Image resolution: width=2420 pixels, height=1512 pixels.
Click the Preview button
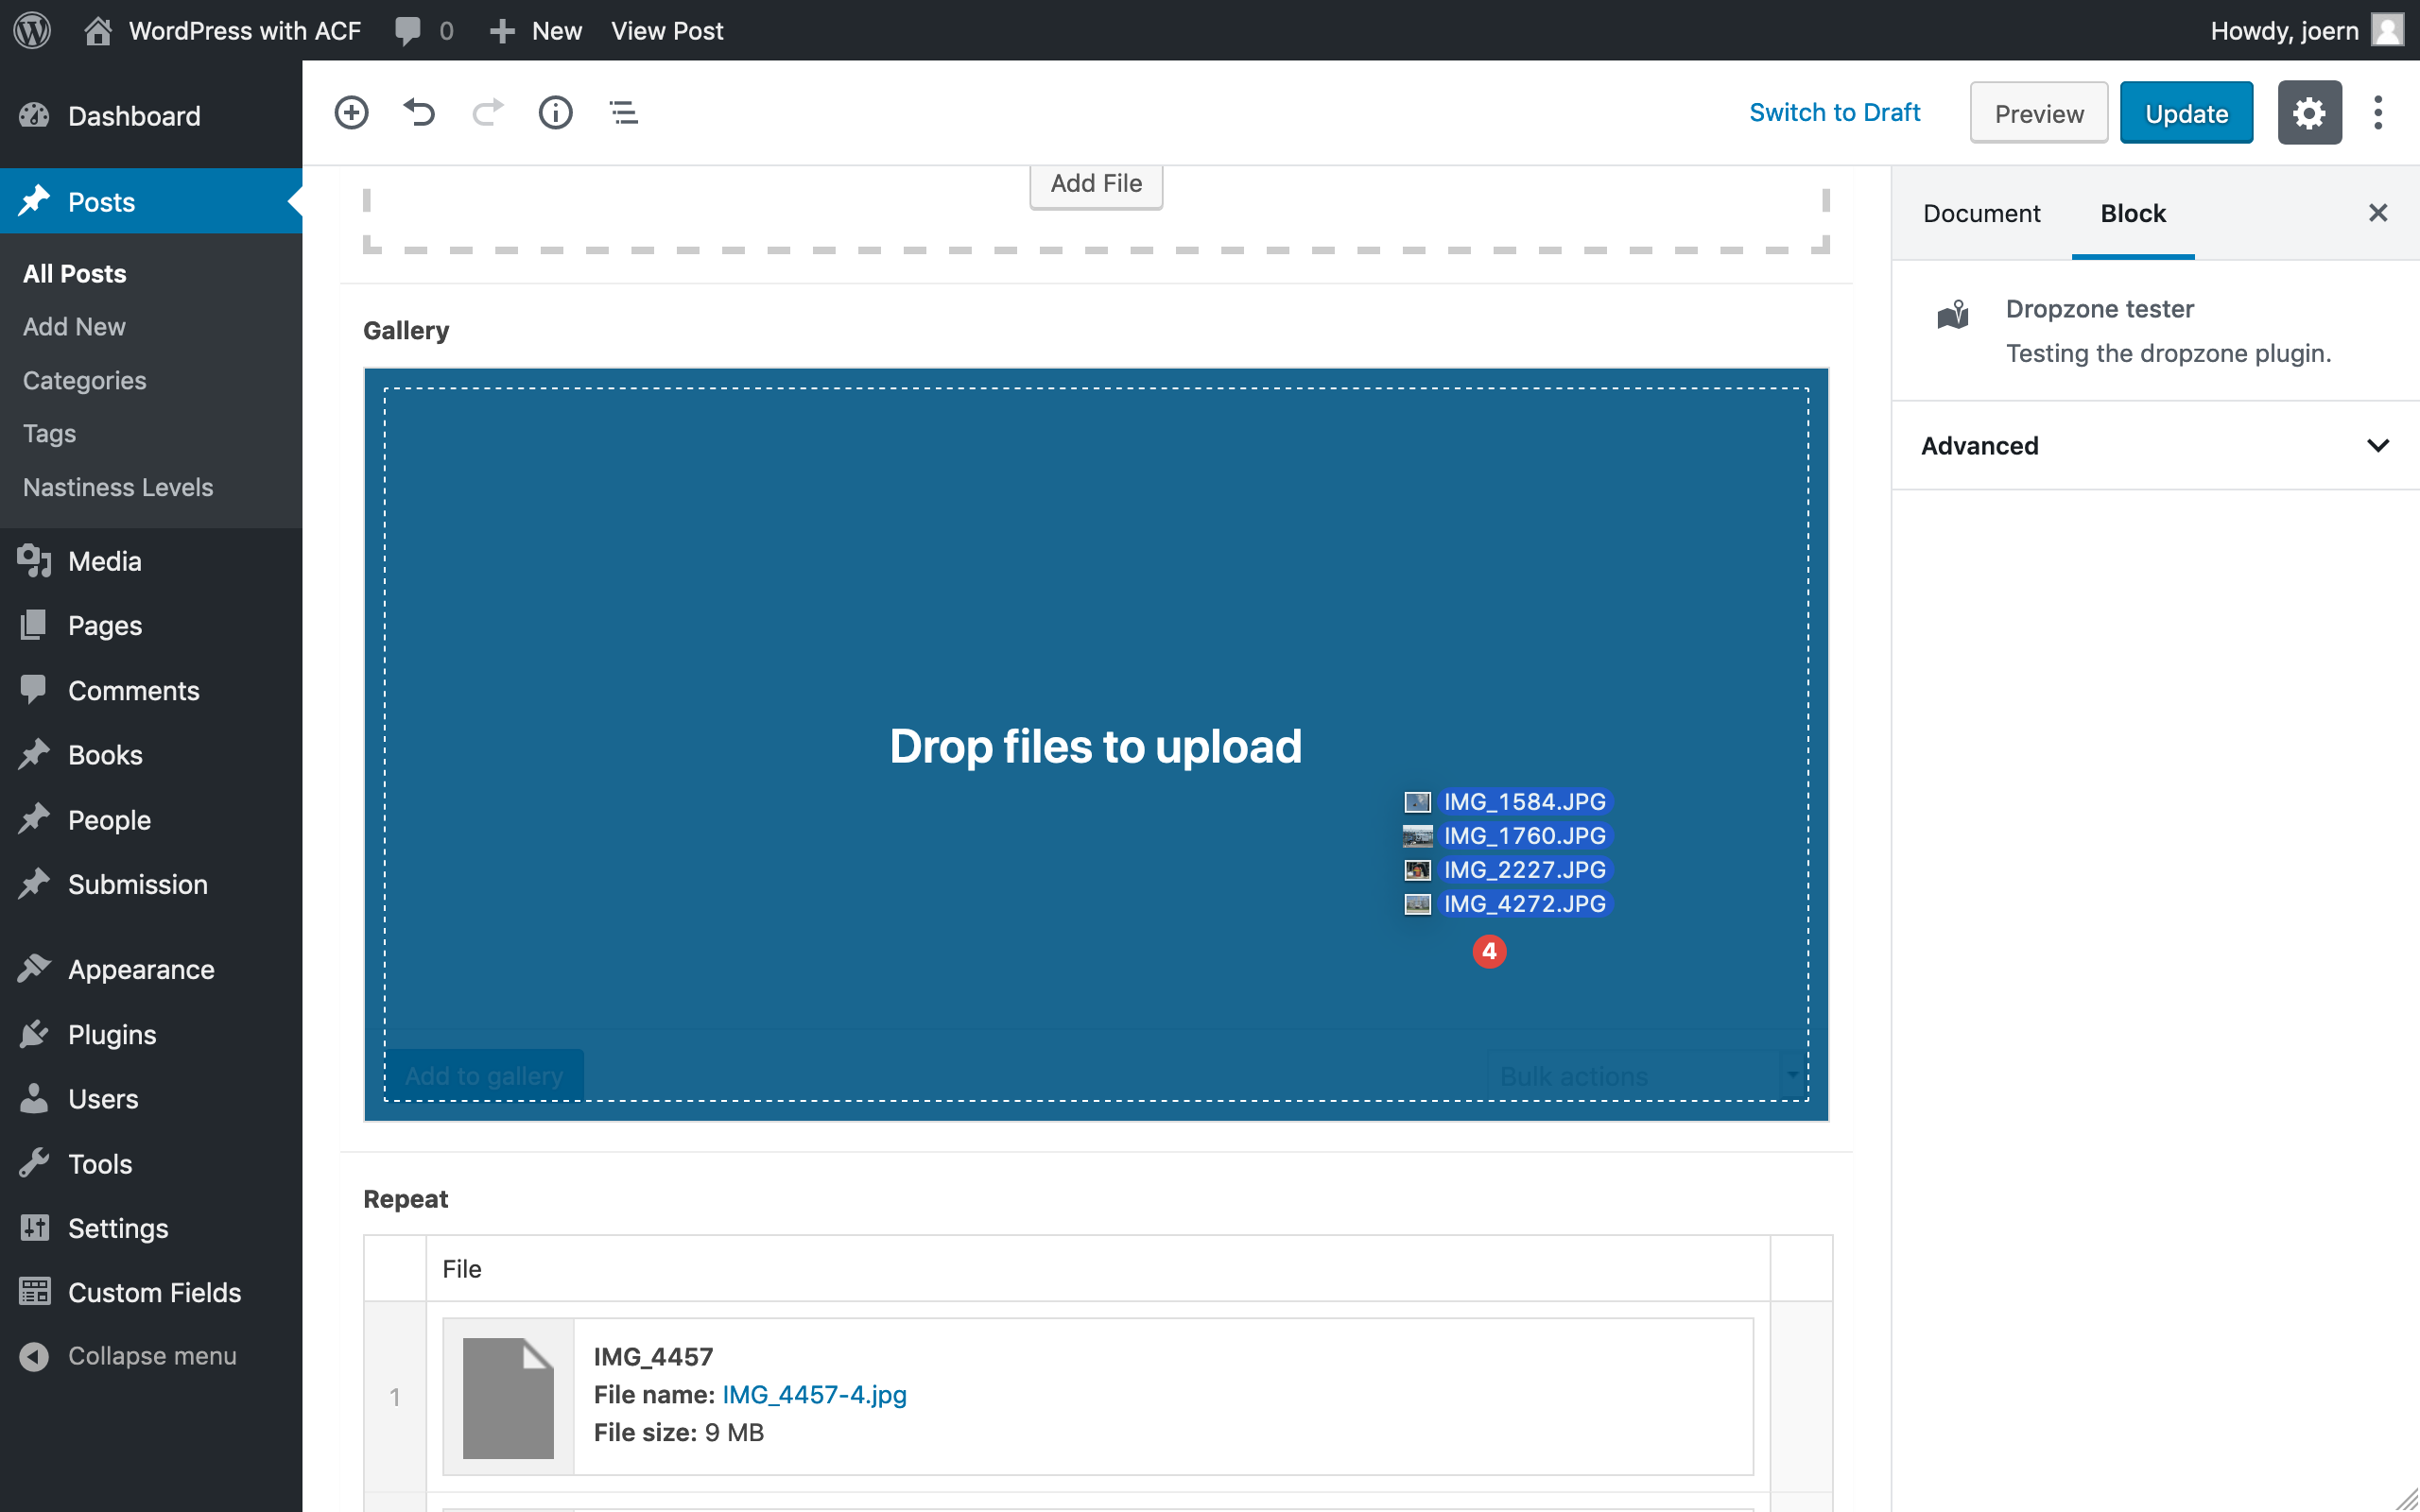point(2038,113)
